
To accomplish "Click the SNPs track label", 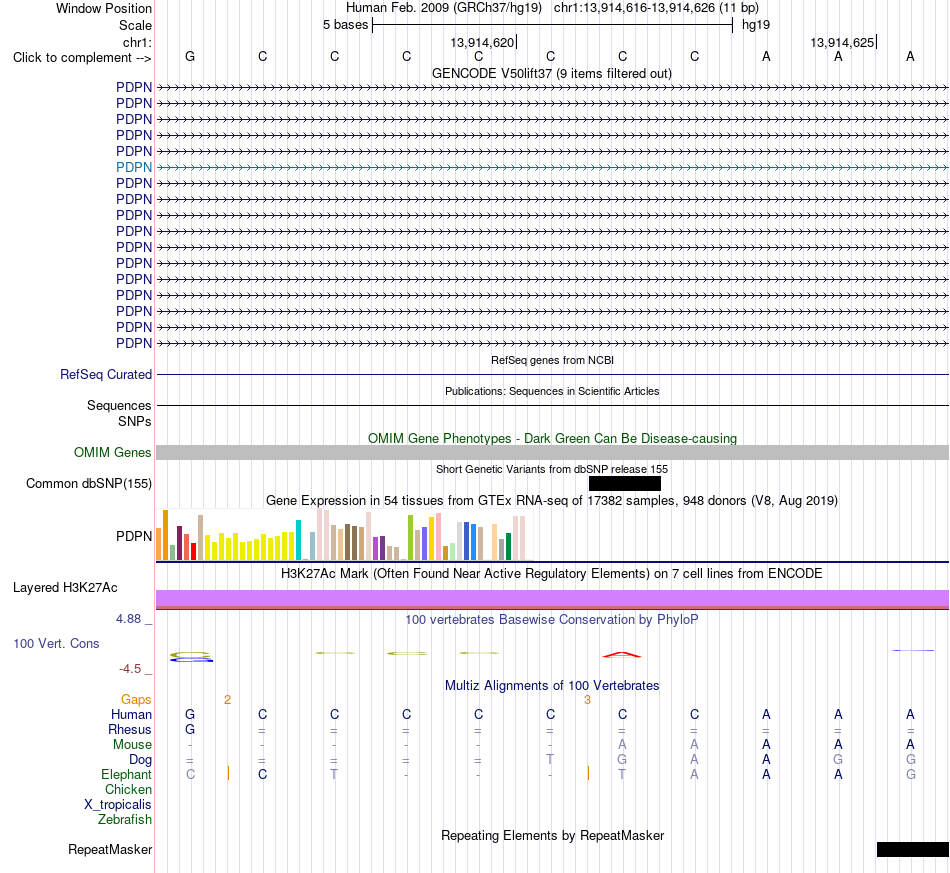I will 135,421.
